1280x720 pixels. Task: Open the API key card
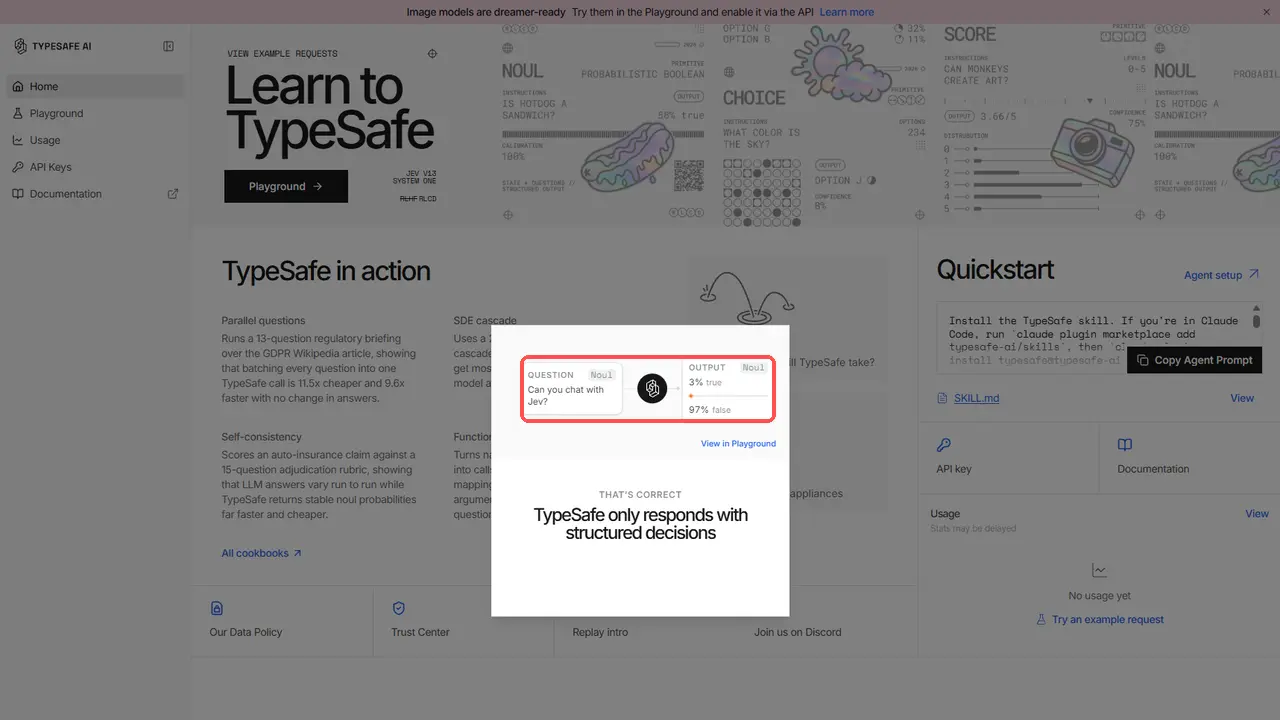1009,457
